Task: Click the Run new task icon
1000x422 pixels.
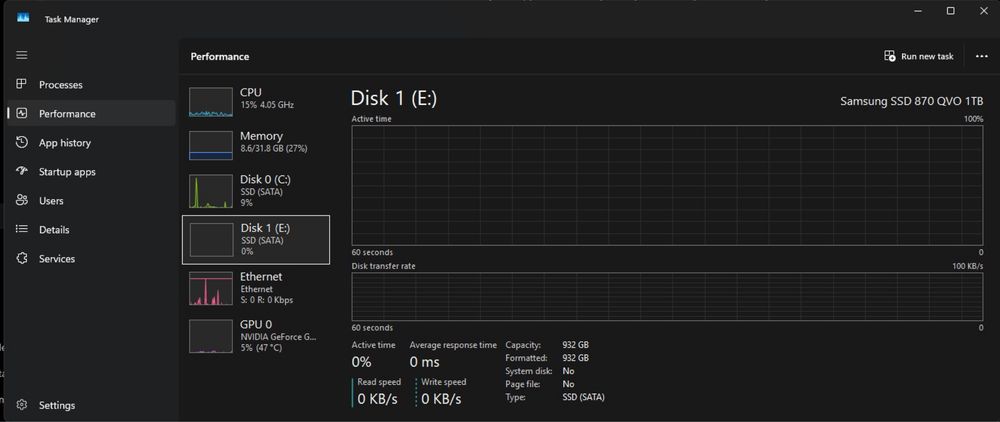Action: point(890,56)
